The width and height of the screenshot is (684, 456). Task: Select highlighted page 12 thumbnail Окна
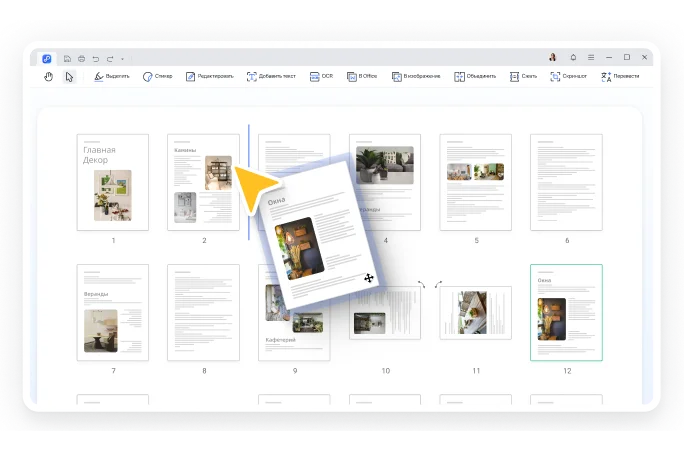[566, 312]
